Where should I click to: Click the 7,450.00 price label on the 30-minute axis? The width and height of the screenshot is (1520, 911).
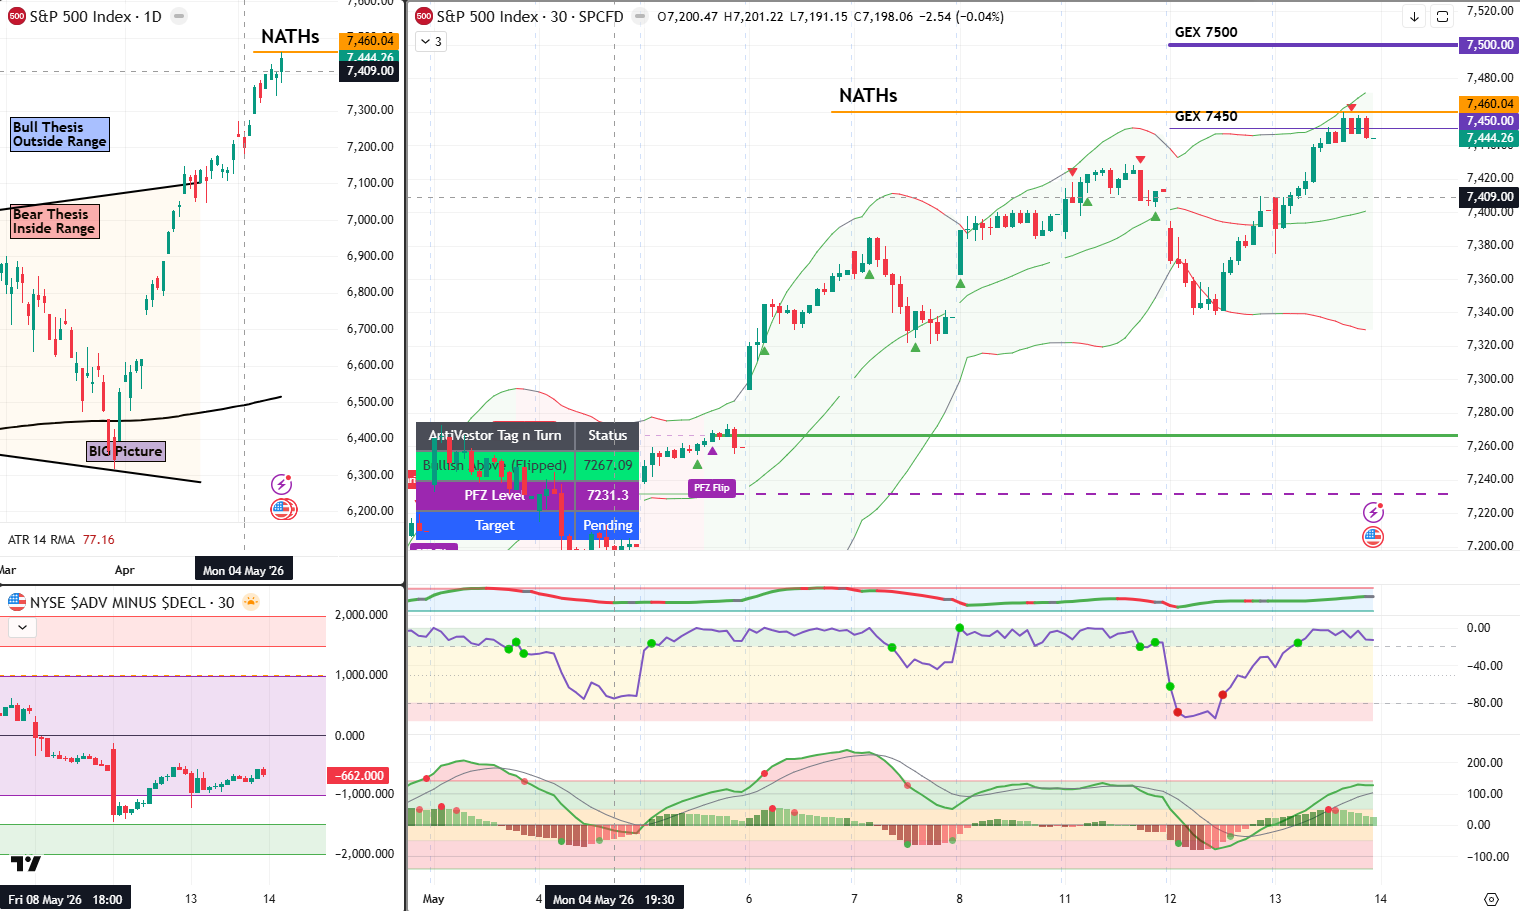pyautogui.click(x=1489, y=121)
